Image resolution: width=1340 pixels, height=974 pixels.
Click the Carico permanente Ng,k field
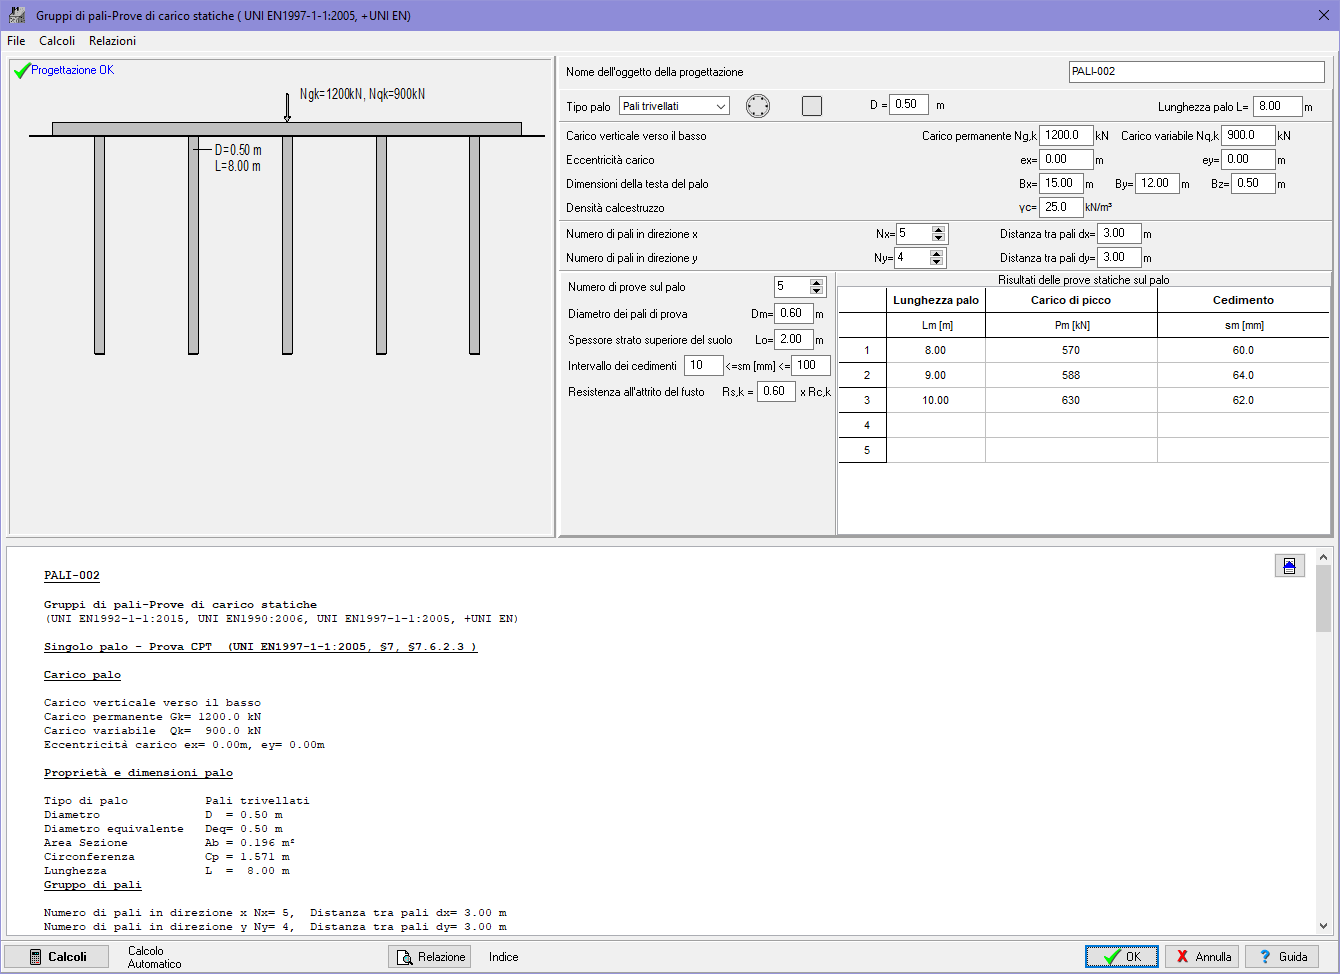pyautogui.click(x=1066, y=135)
